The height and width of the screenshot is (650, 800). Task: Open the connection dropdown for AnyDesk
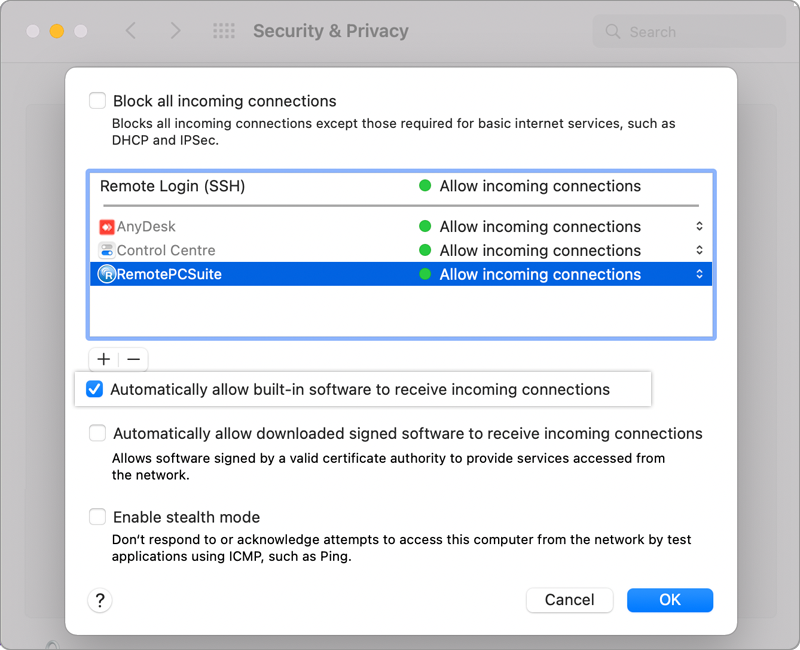(700, 226)
